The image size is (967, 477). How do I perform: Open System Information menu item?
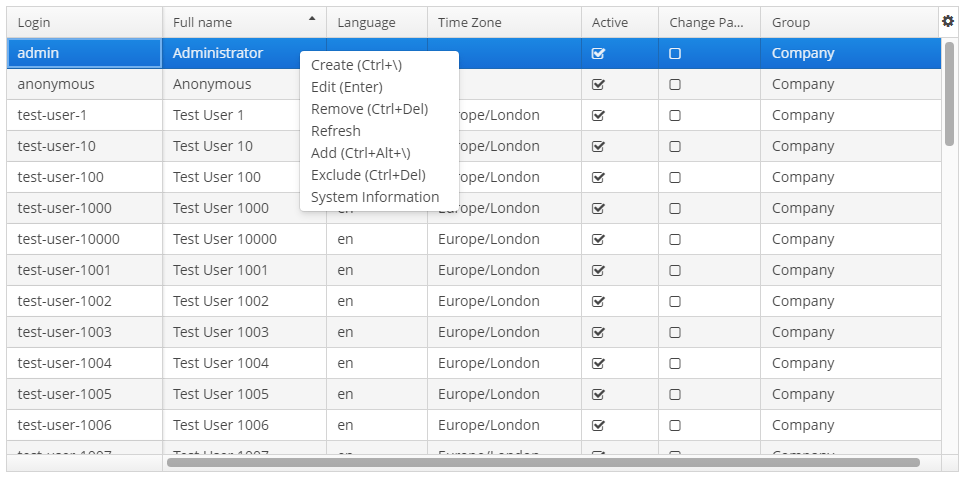(x=375, y=197)
